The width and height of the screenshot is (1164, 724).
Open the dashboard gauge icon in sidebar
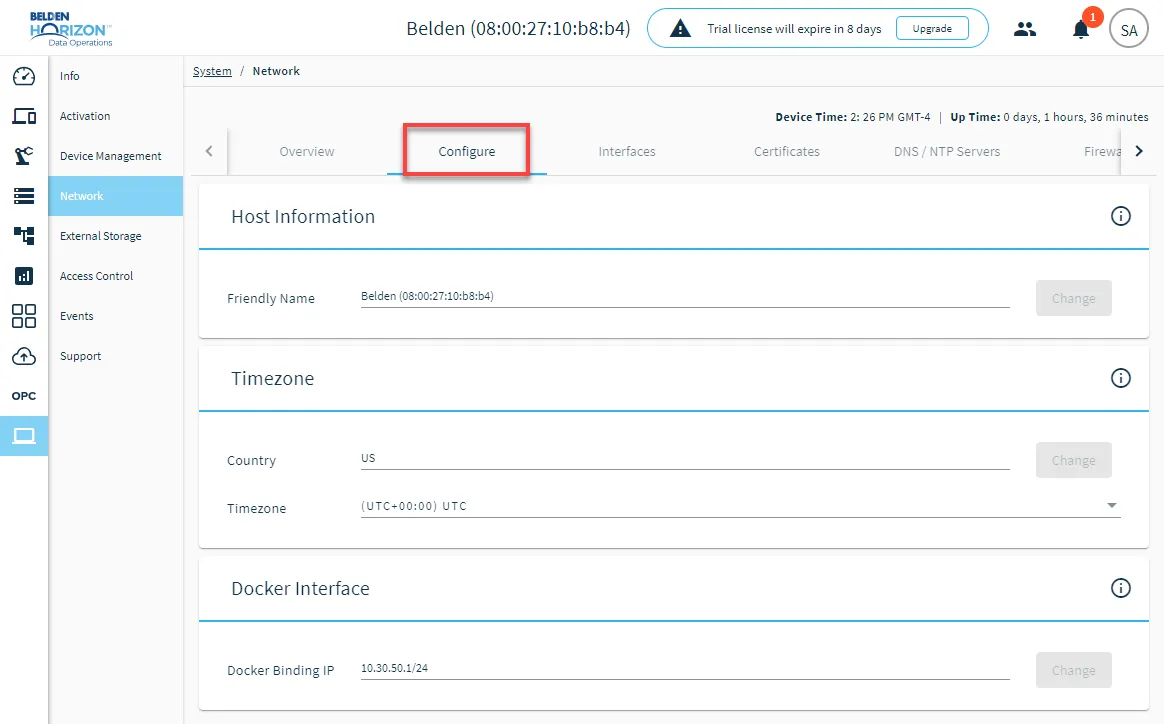coord(24,76)
